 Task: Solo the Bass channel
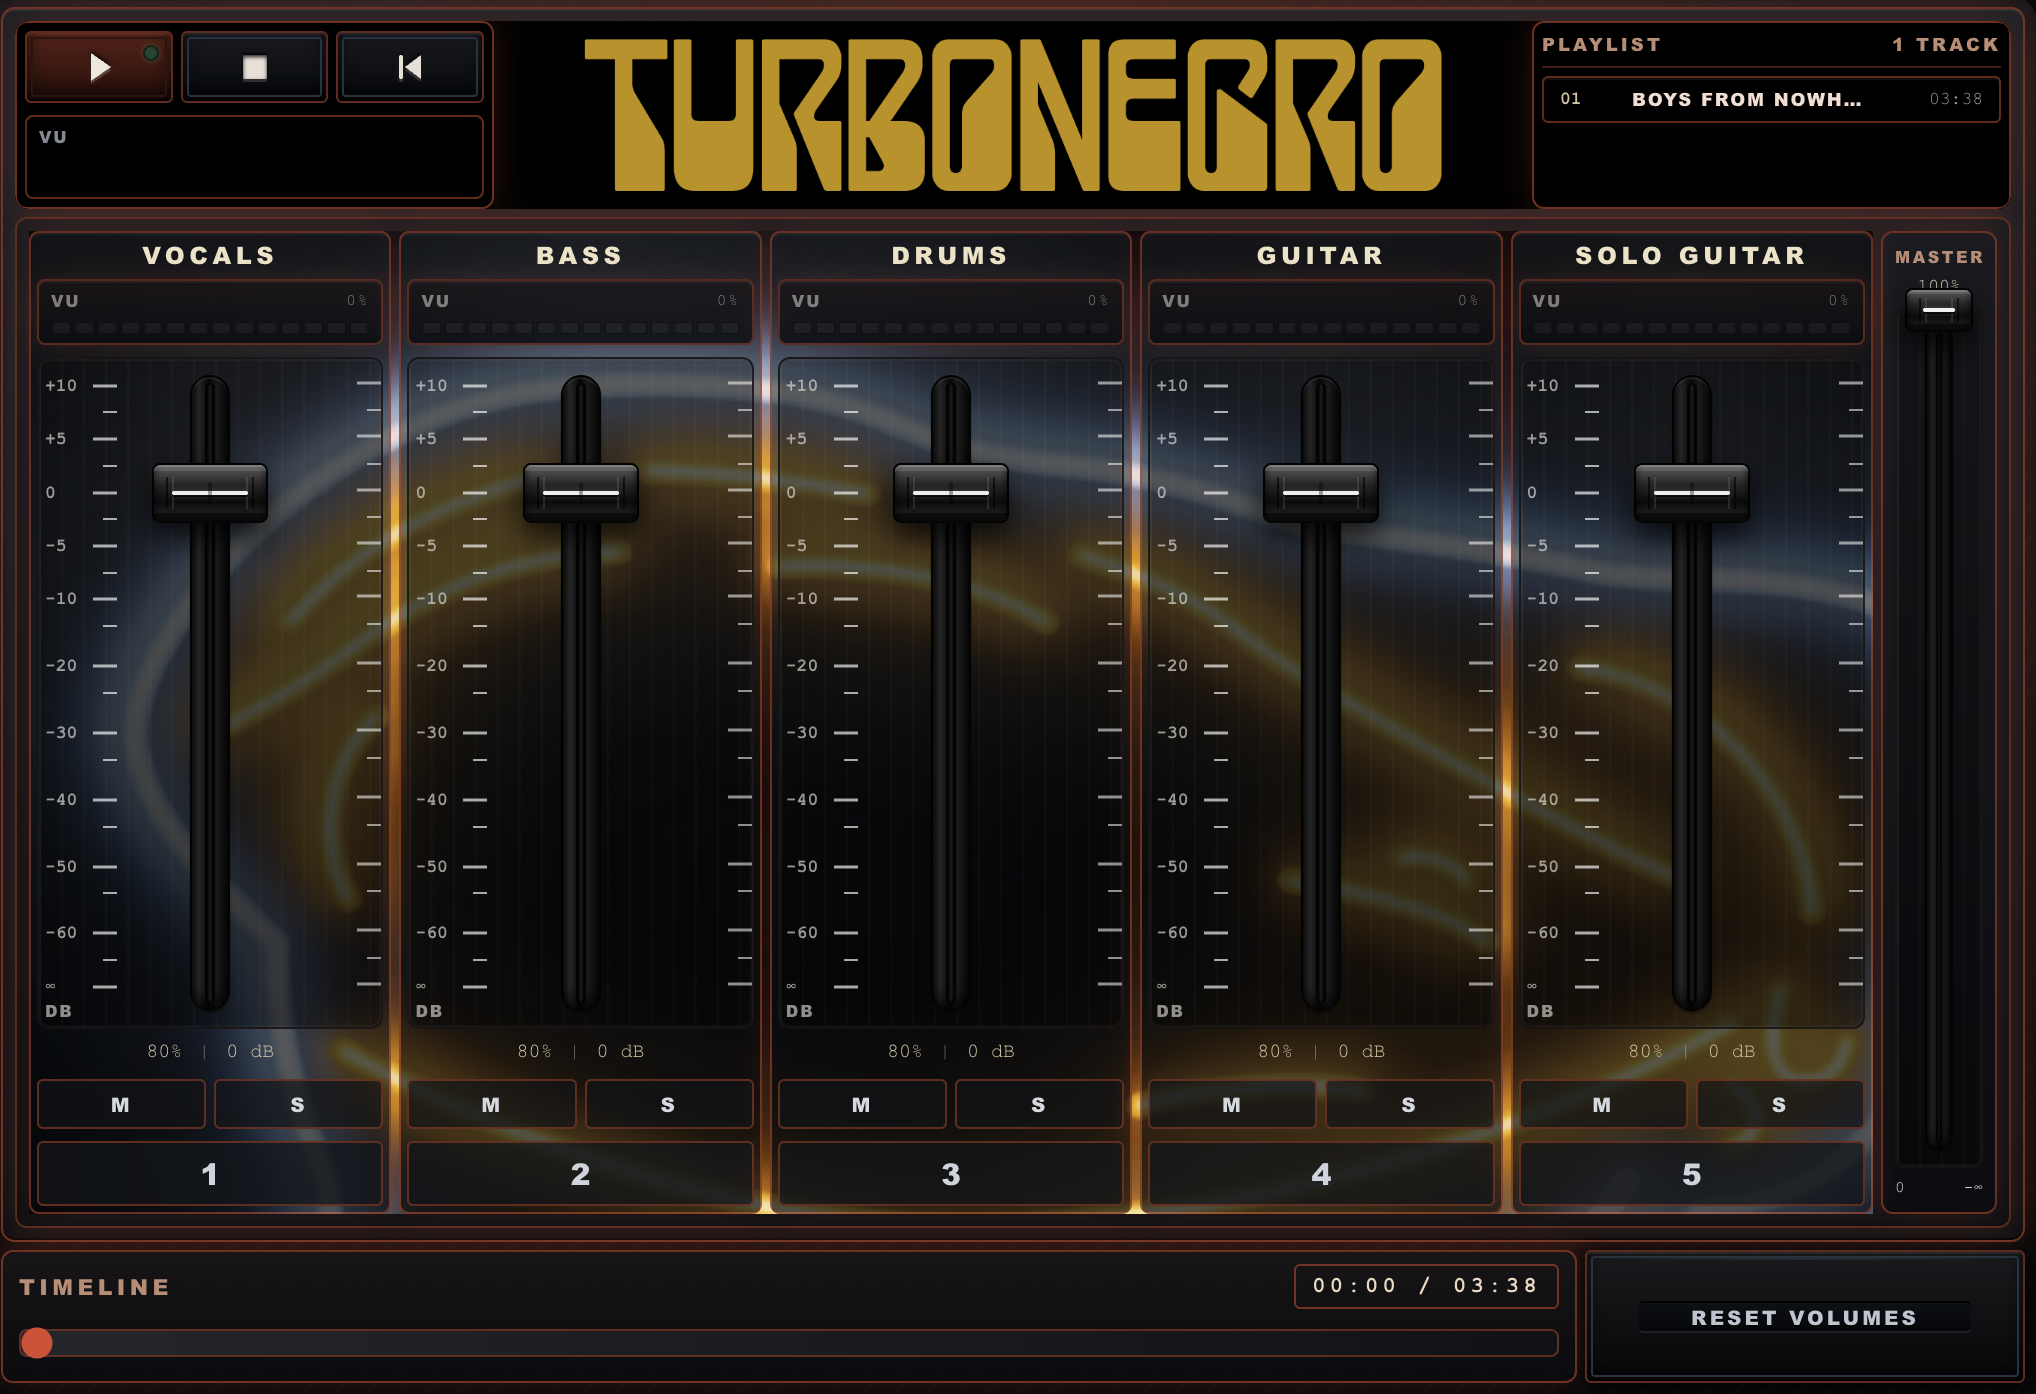tap(669, 1105)
